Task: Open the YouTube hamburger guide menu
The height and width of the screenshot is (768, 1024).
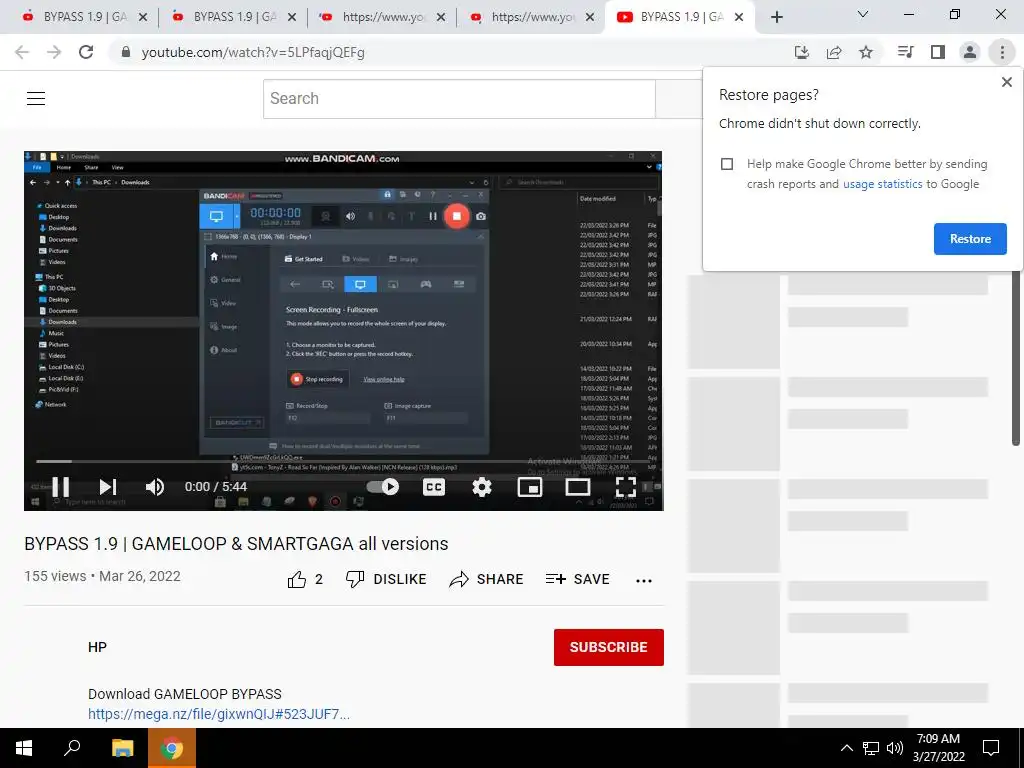Action: 36,99
